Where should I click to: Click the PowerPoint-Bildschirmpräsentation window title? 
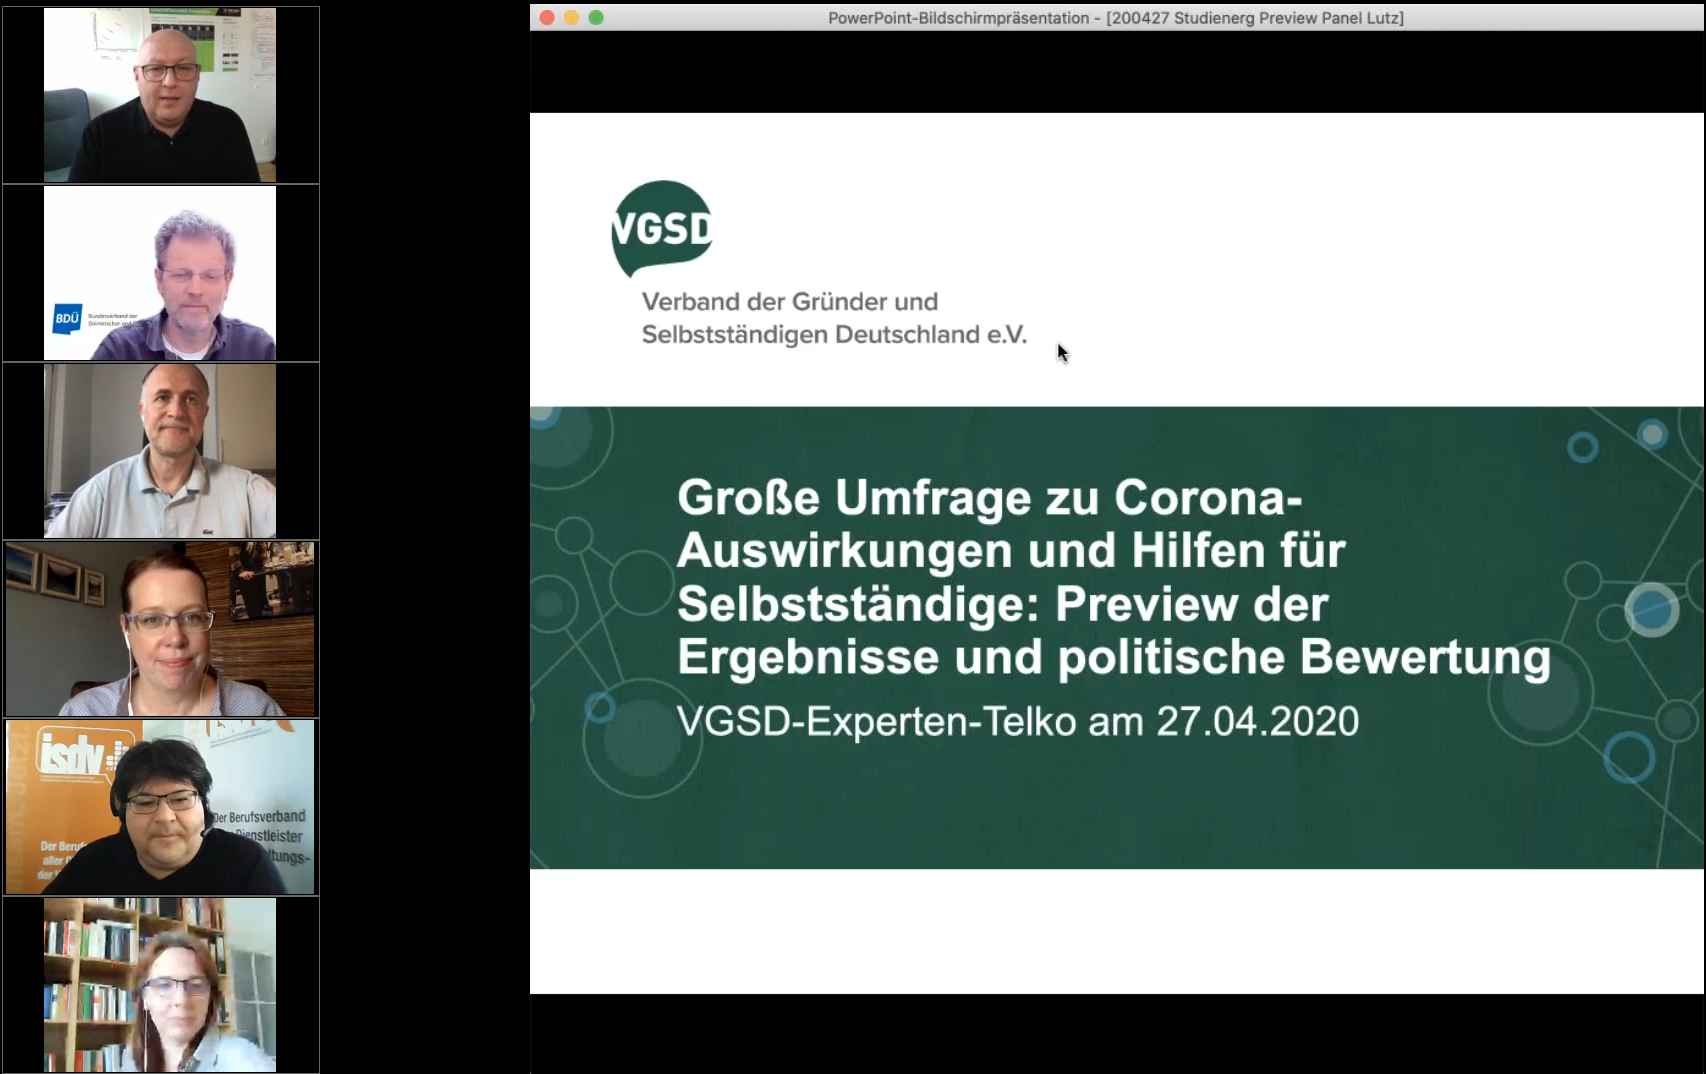(x=1115, y=17)
